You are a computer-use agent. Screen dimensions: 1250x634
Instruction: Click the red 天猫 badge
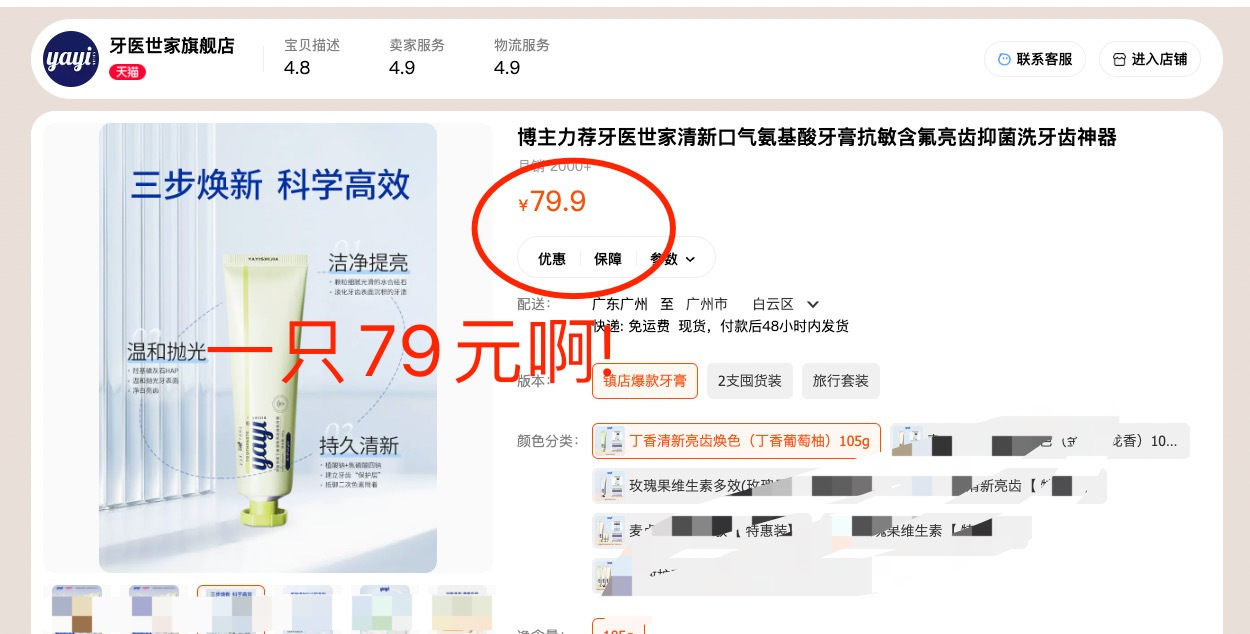127,72
